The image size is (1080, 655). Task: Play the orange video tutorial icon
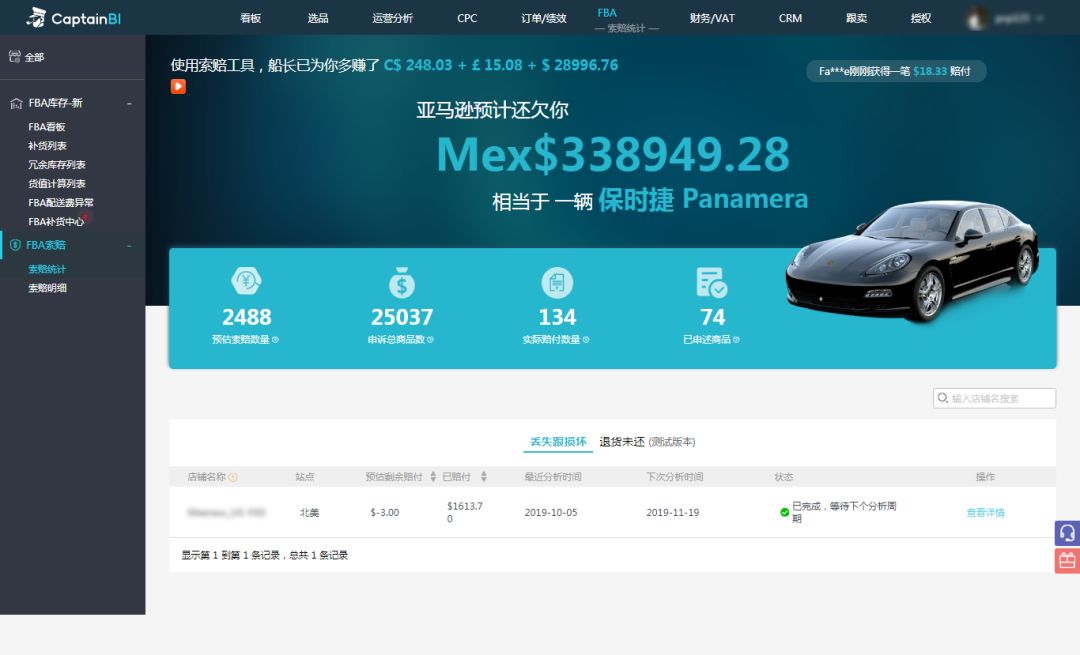(178, 86)
